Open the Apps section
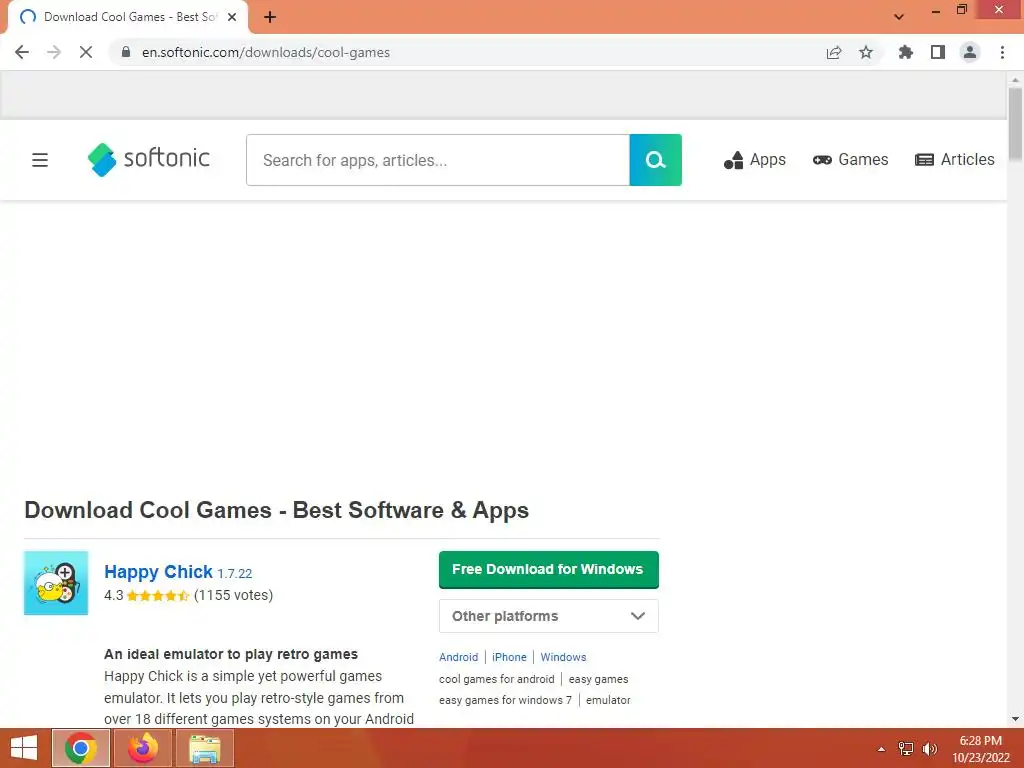The height and width of the screenshot is (768, 1024). [x=754, y=160]
